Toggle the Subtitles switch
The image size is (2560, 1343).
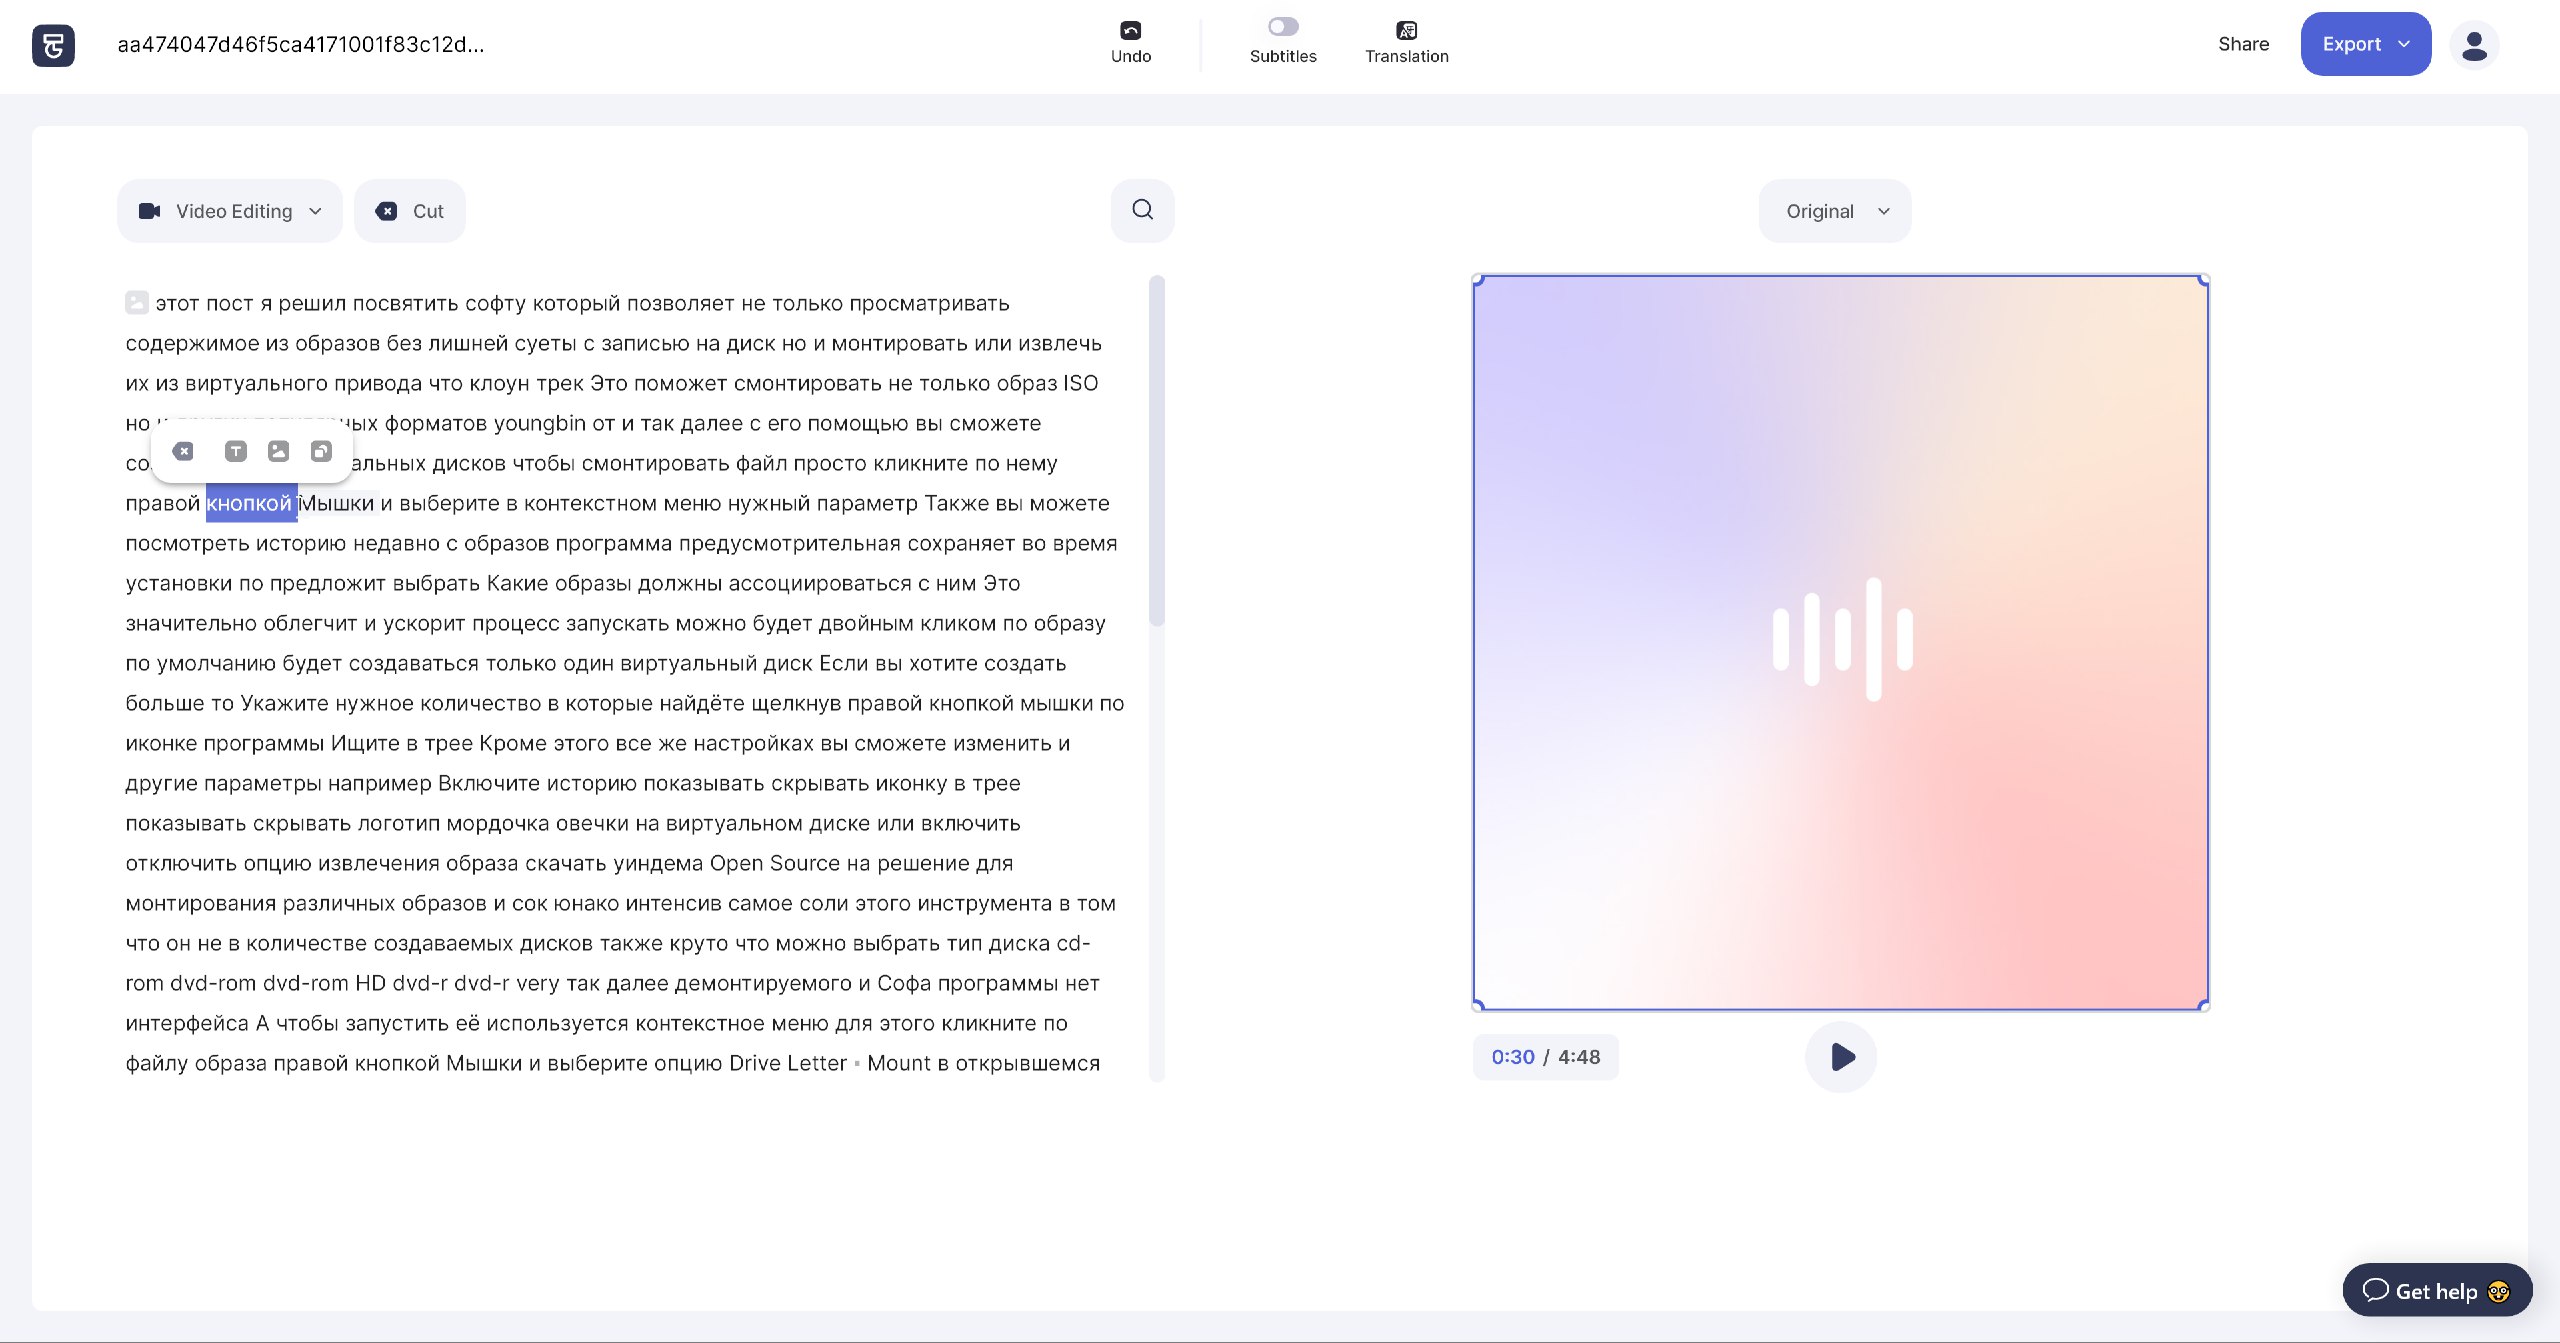pos(1283,27)
